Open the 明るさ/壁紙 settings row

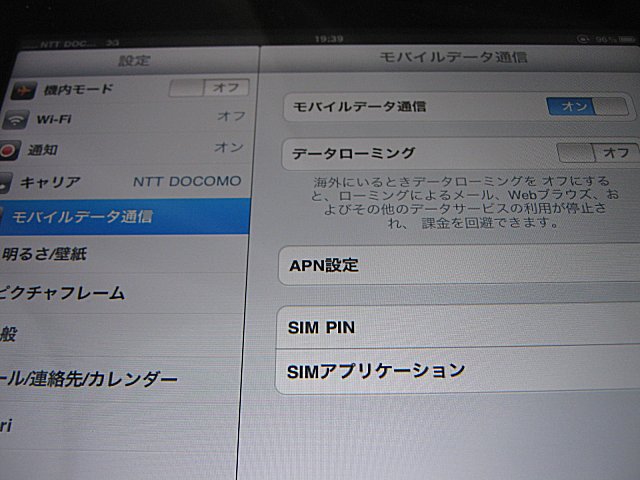point(123,254)
